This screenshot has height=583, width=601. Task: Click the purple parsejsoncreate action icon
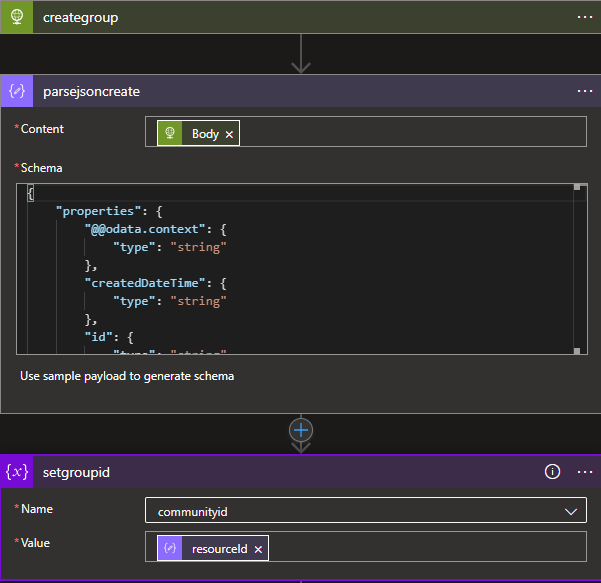pos(17,91)
